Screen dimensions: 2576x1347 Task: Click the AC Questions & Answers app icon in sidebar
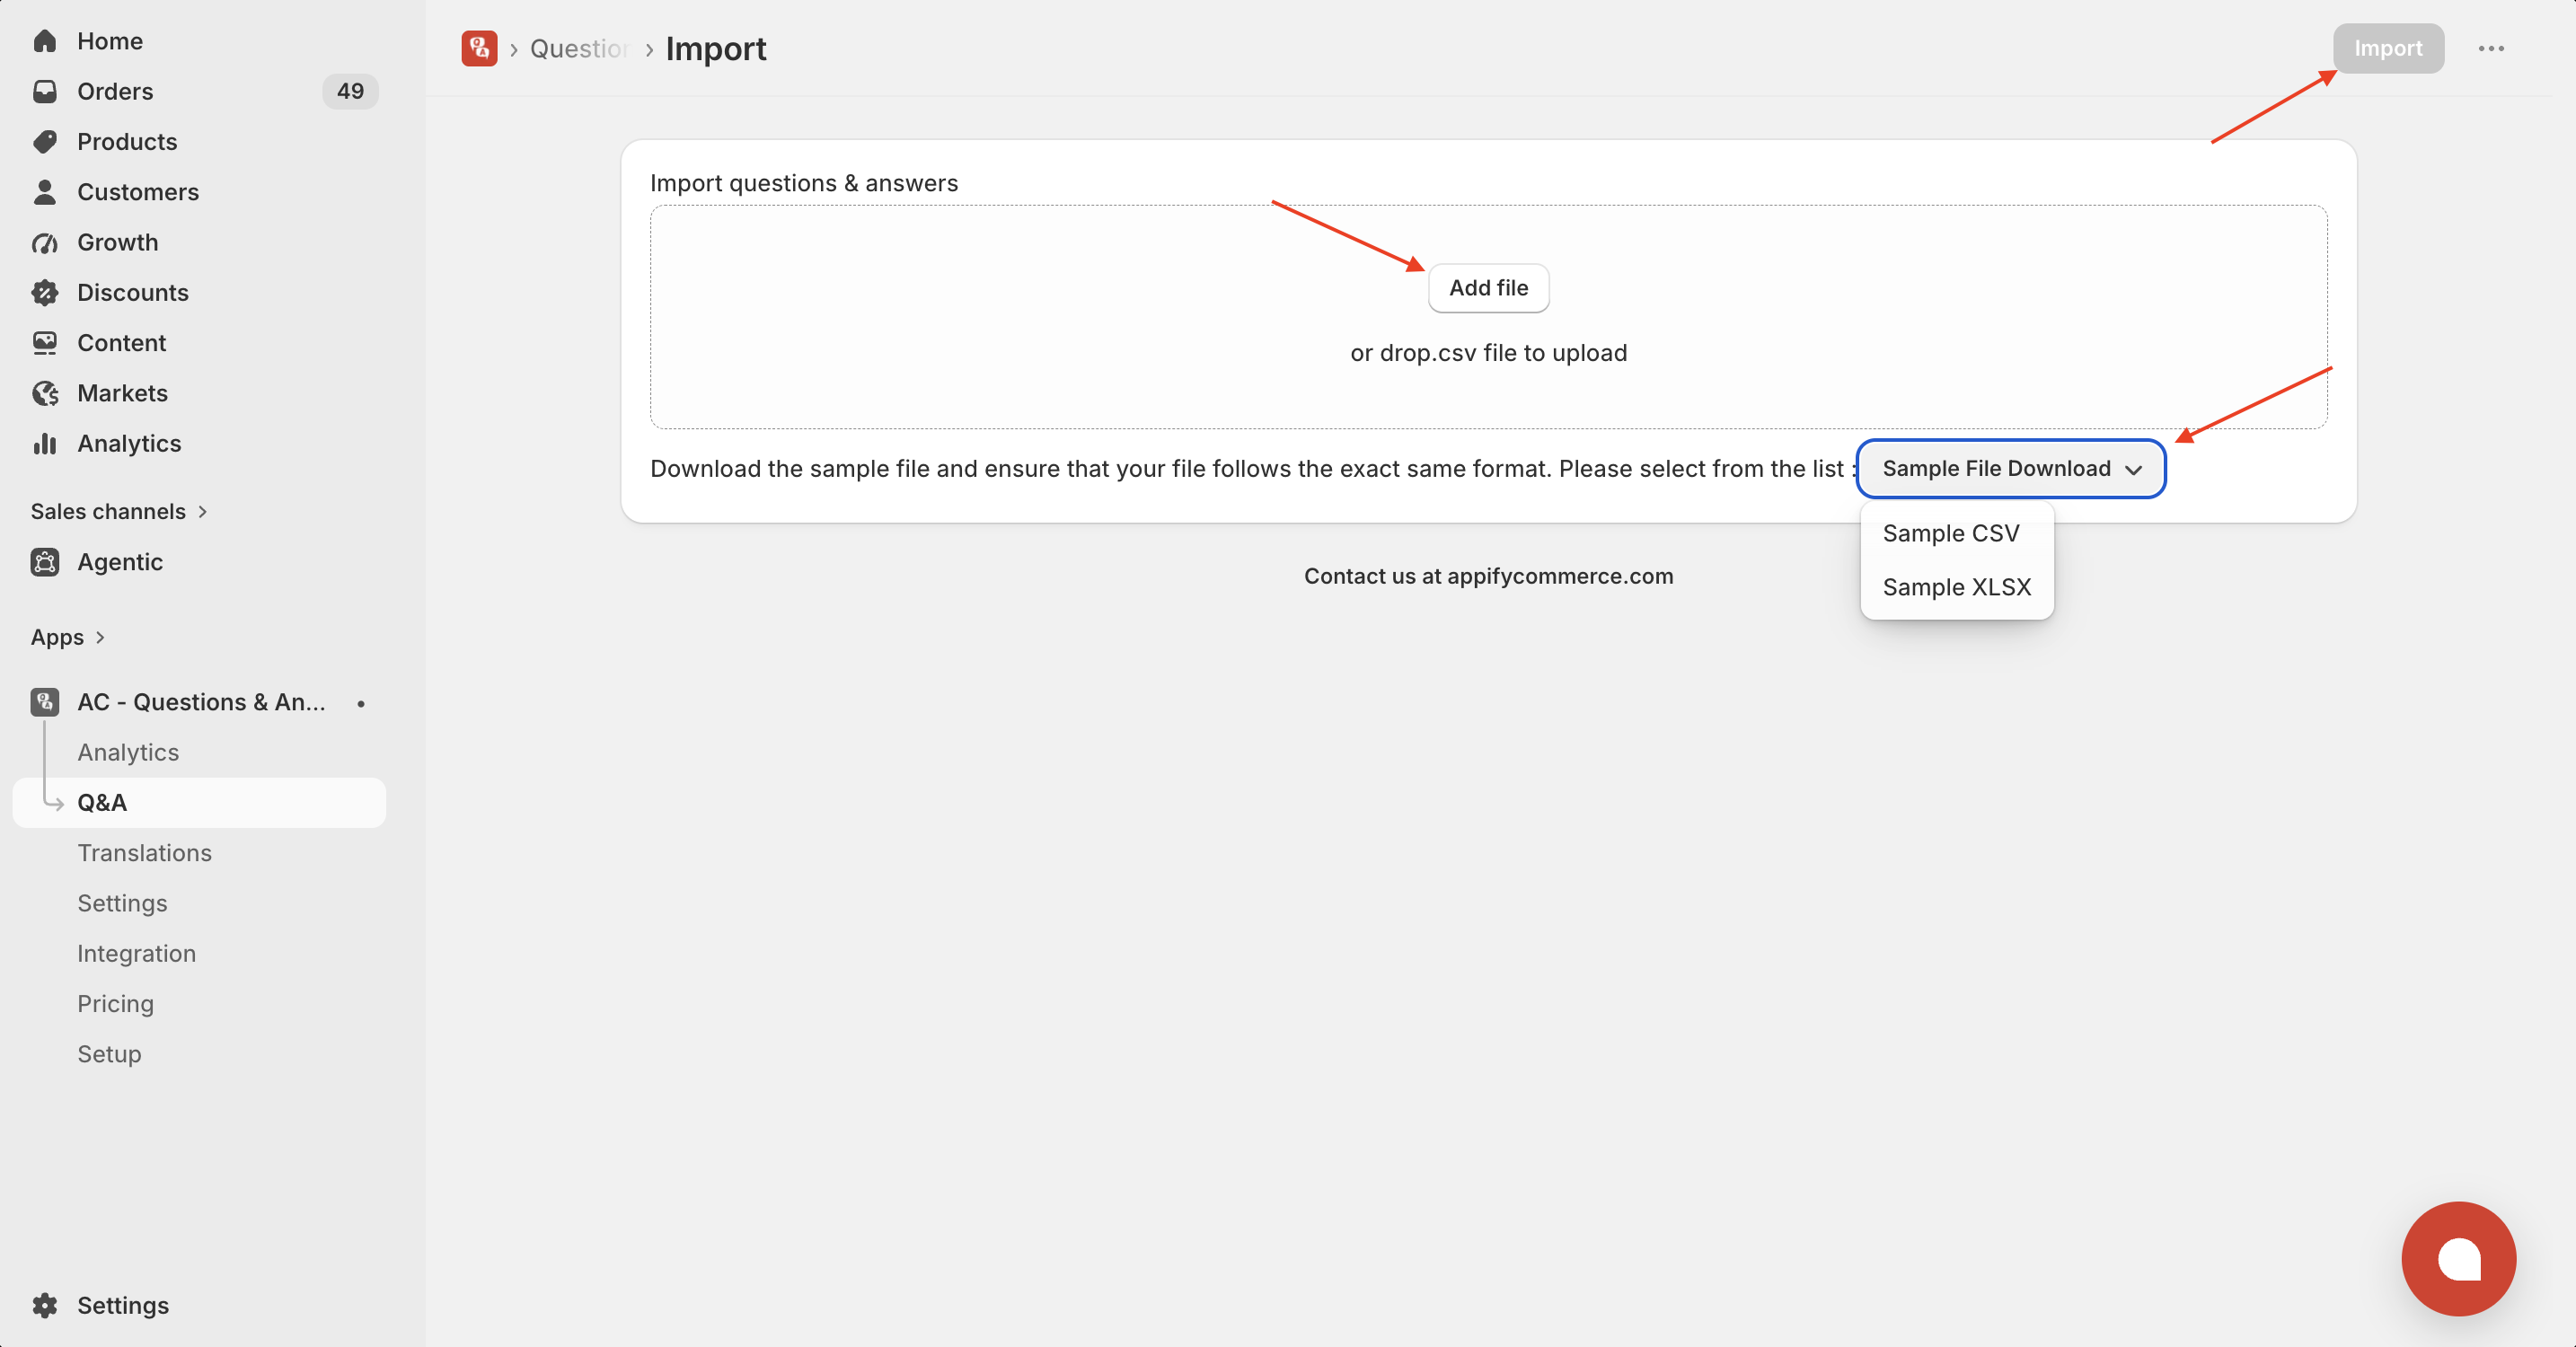click(x=45, y=702)
